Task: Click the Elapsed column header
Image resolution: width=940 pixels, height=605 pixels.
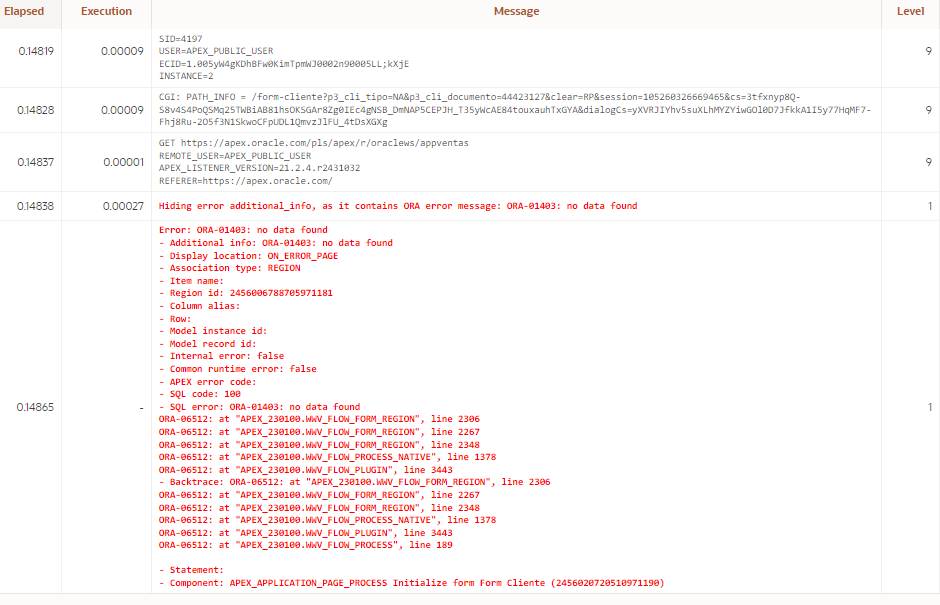Action: tap(24, 11)
